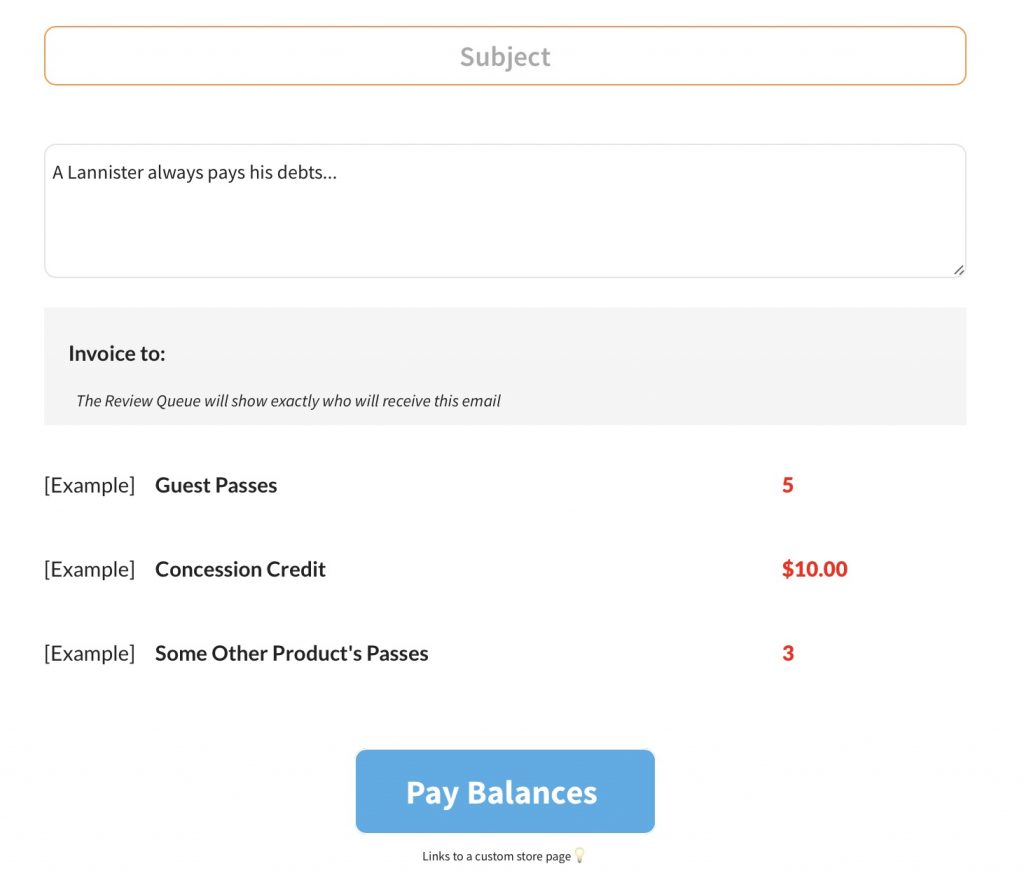Click the [Example] tag beside Concession Credit

click(89, 569)
